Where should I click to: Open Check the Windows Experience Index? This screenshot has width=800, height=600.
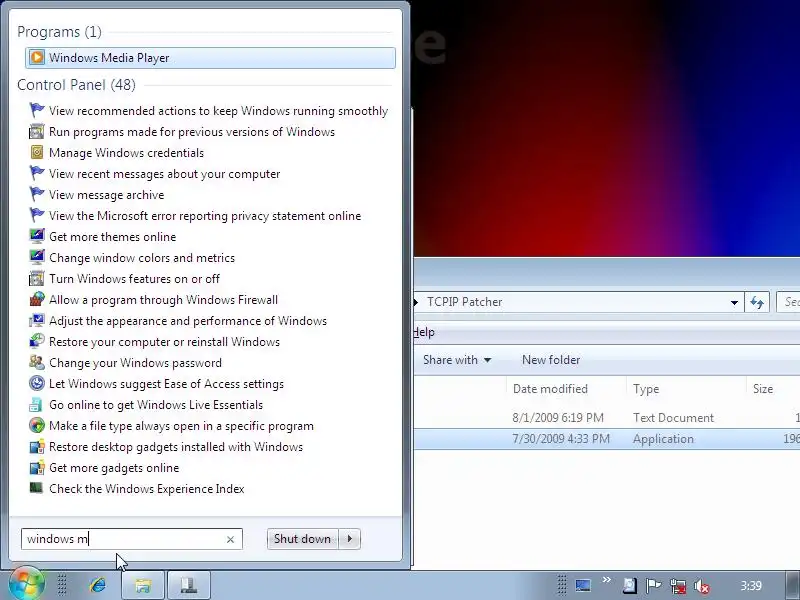click(146, 489)
